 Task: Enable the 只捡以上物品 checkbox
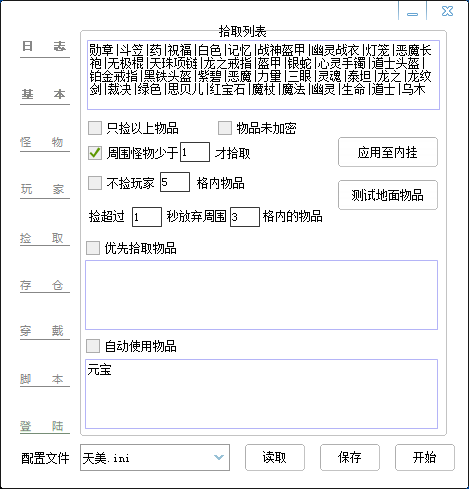pyautogui.click(x=95, y=128)
